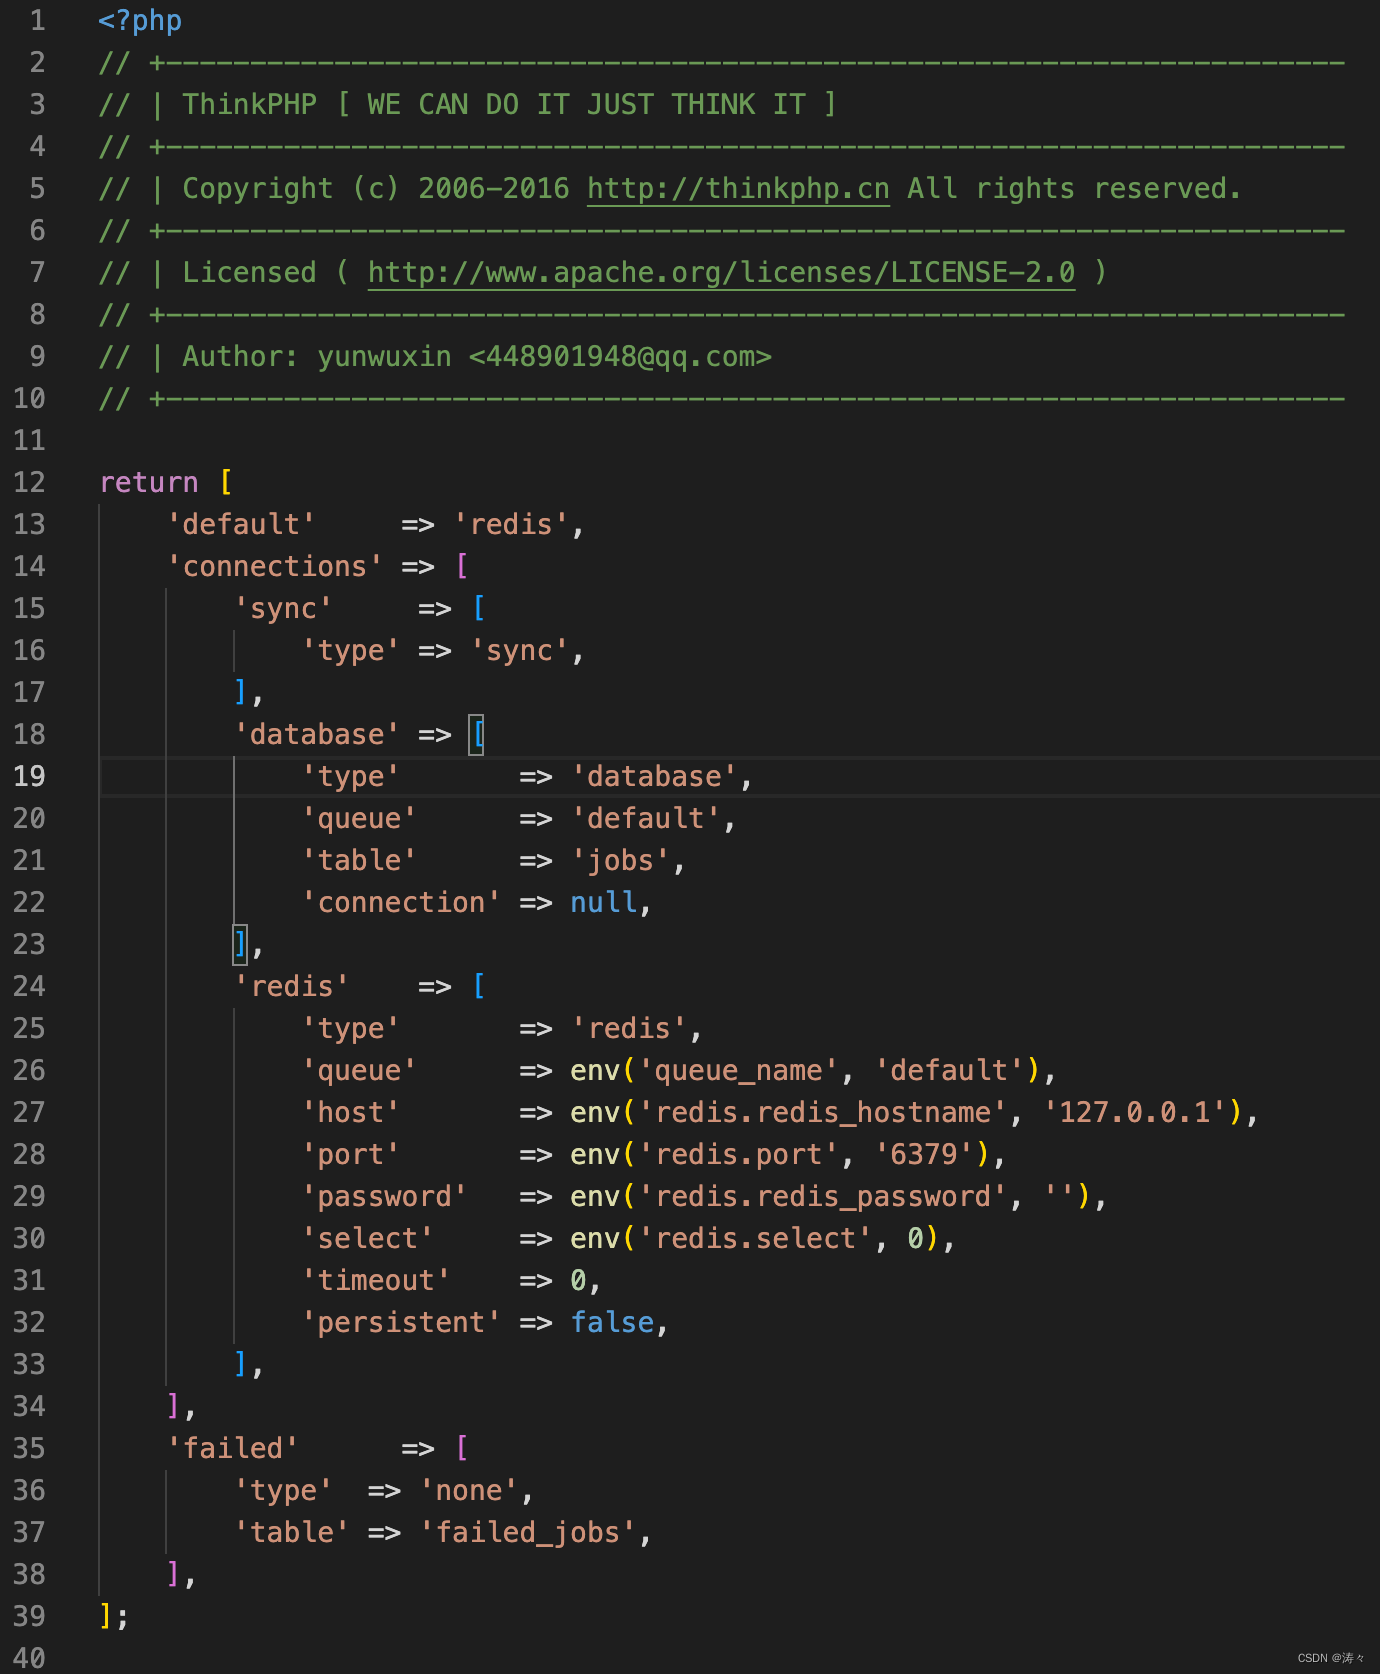Click the 'none' string value
Image resolution: width=1380 pixels, height=1674 pixels.
(469, 1491)
